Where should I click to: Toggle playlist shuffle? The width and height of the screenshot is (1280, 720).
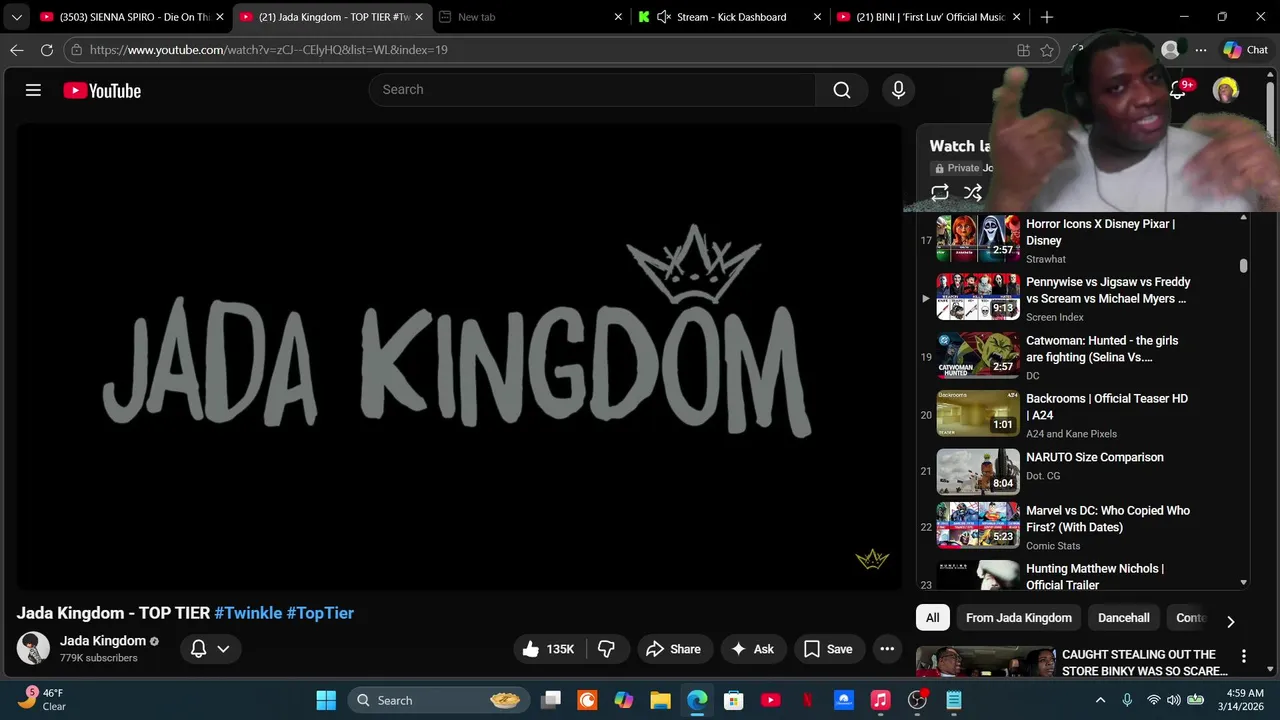pos(972,192)
